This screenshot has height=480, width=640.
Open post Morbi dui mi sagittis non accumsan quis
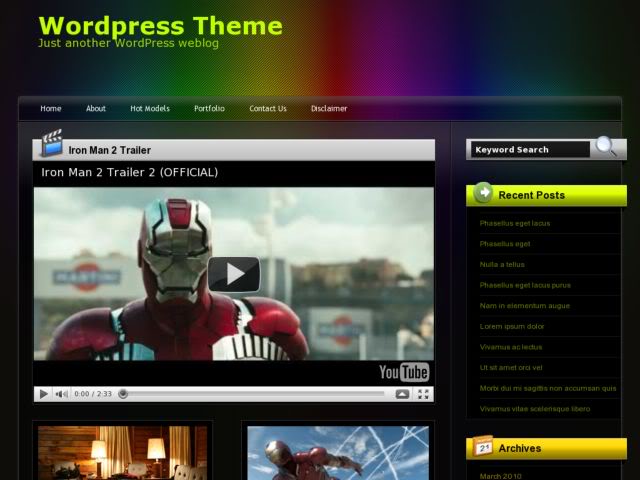tap(548, 388)
